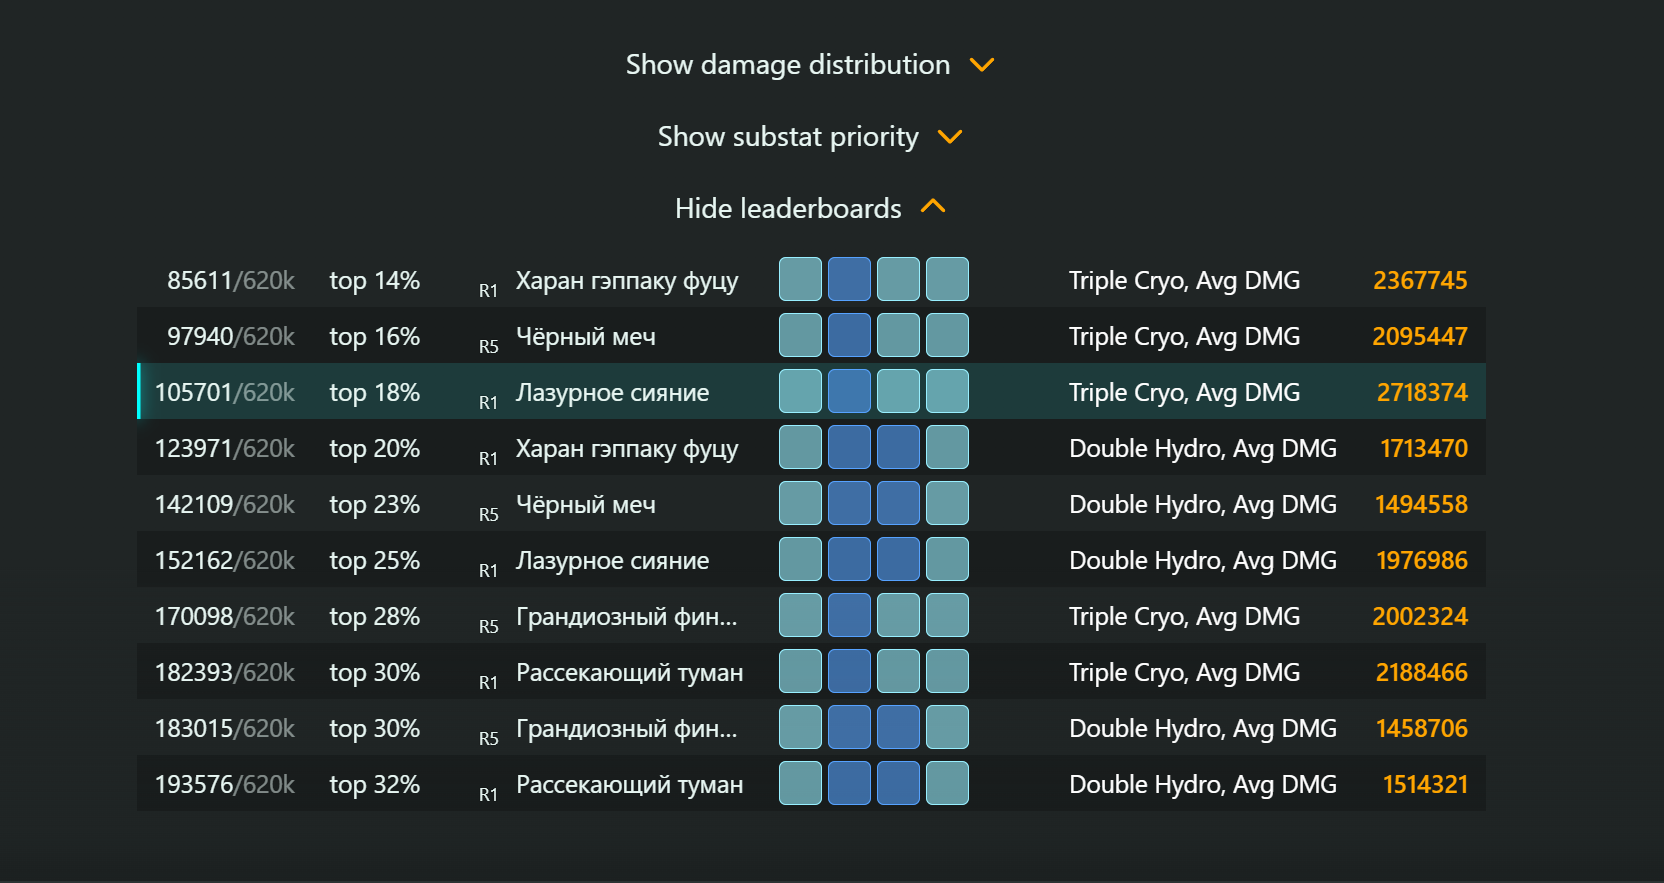Screen dimensions: 1664x883
Task: Click third team square in top 28% row
Action: [898, 615]
